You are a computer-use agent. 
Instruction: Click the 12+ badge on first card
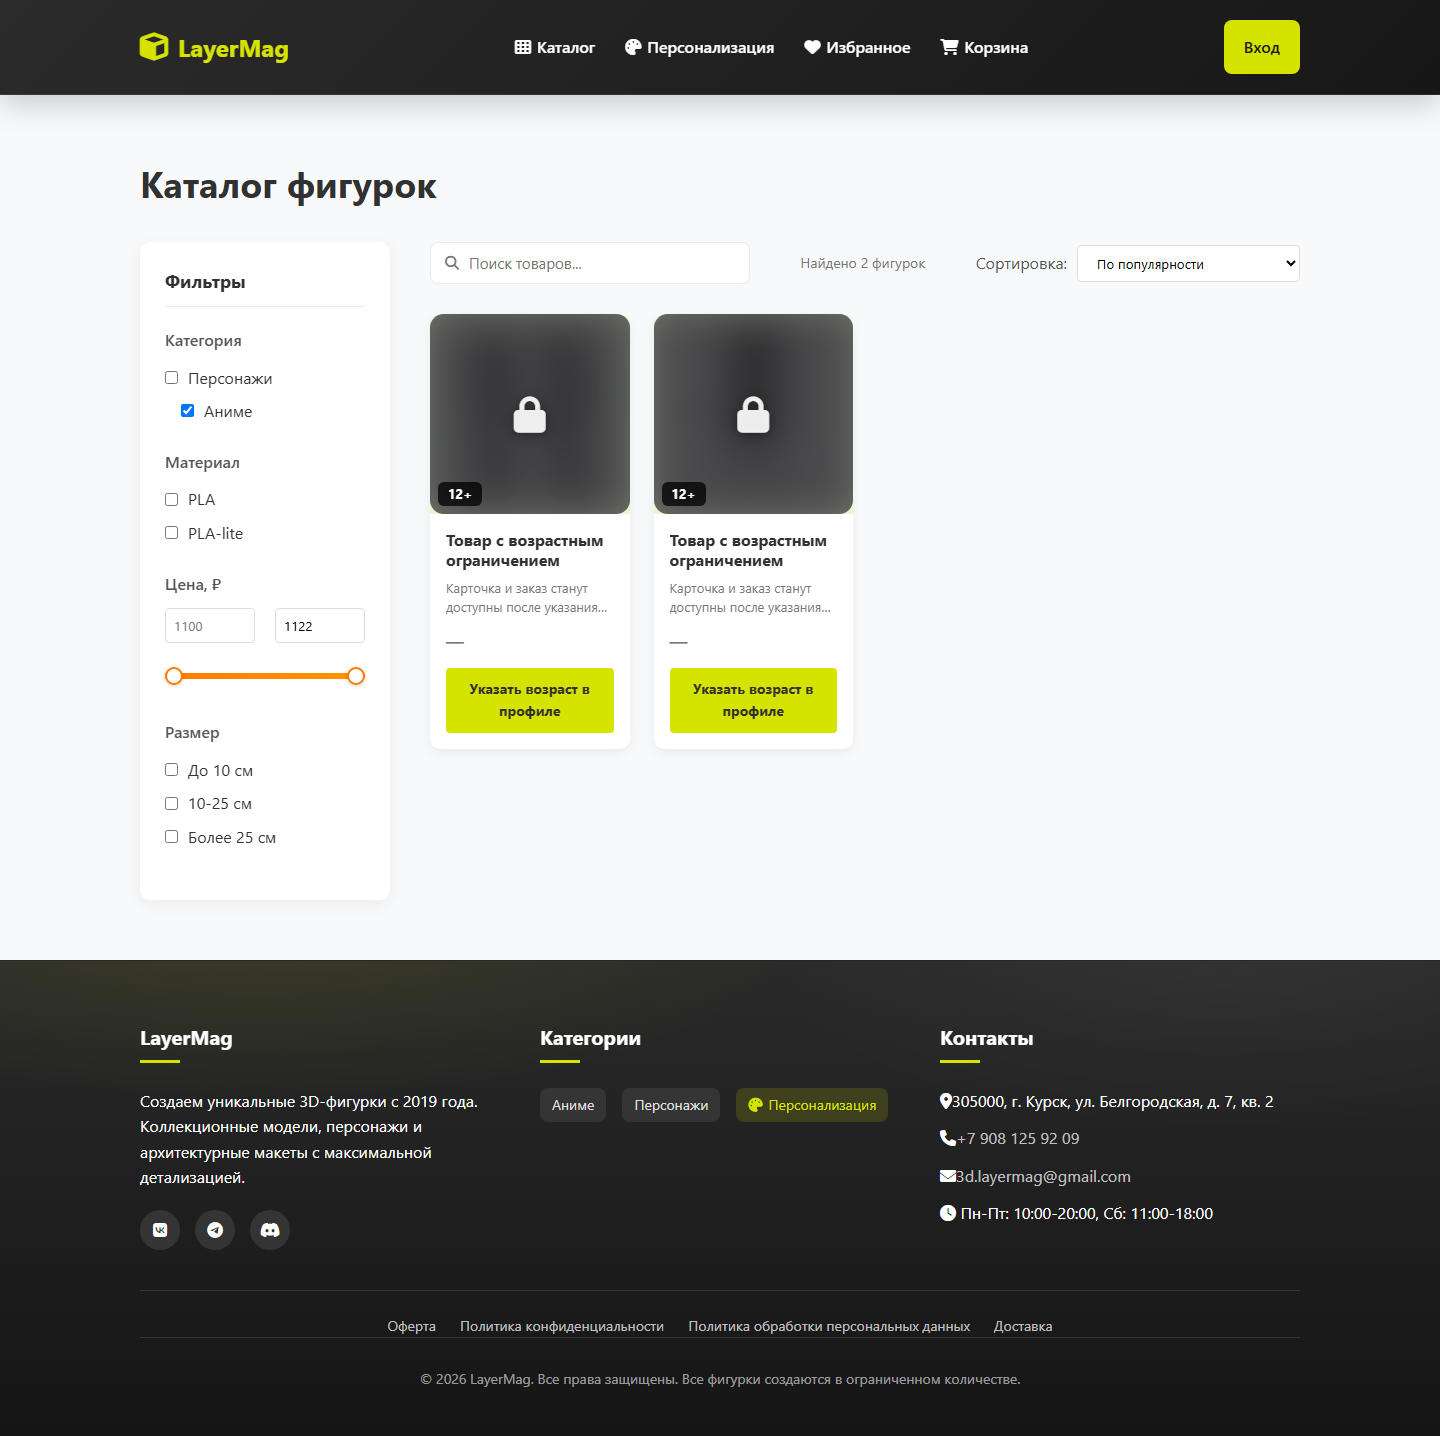(460, 494)
